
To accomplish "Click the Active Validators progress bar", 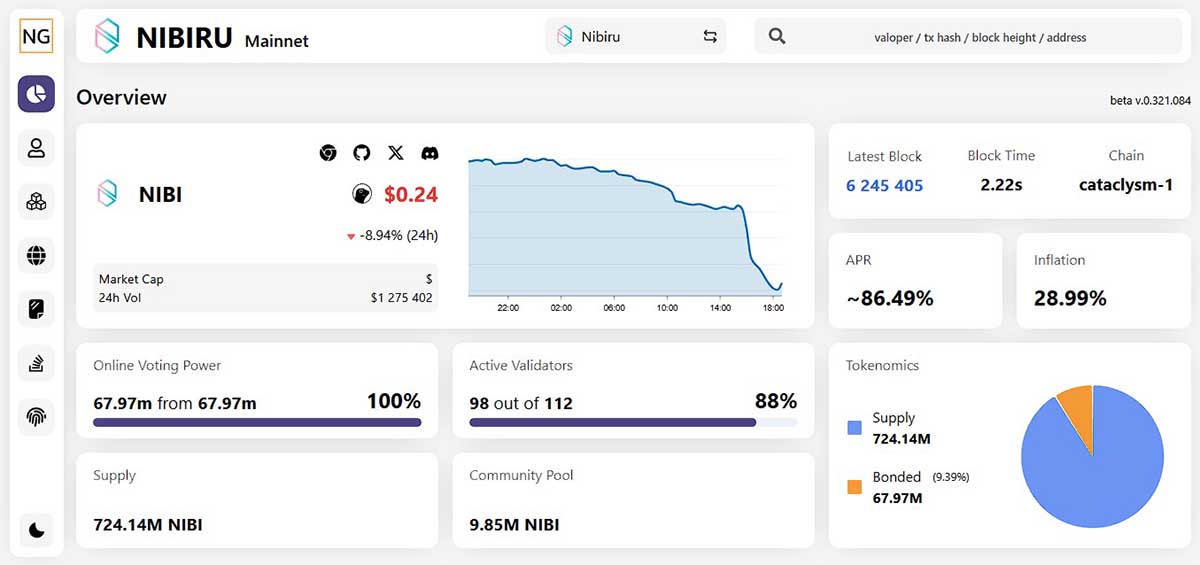I will [x=633, y=422].
